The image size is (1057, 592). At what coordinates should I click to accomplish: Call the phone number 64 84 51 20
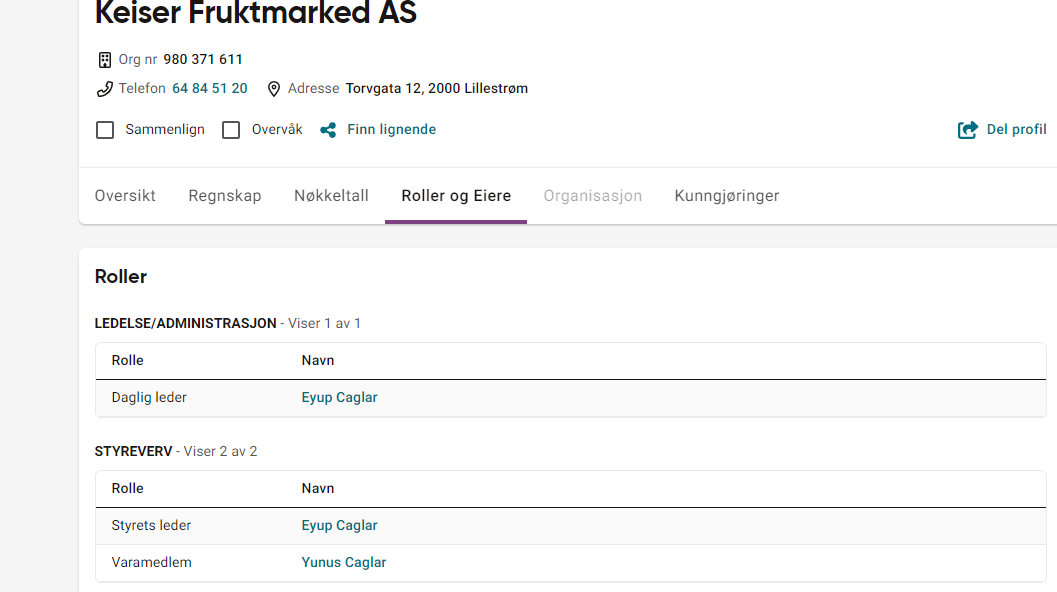[210, 88]
